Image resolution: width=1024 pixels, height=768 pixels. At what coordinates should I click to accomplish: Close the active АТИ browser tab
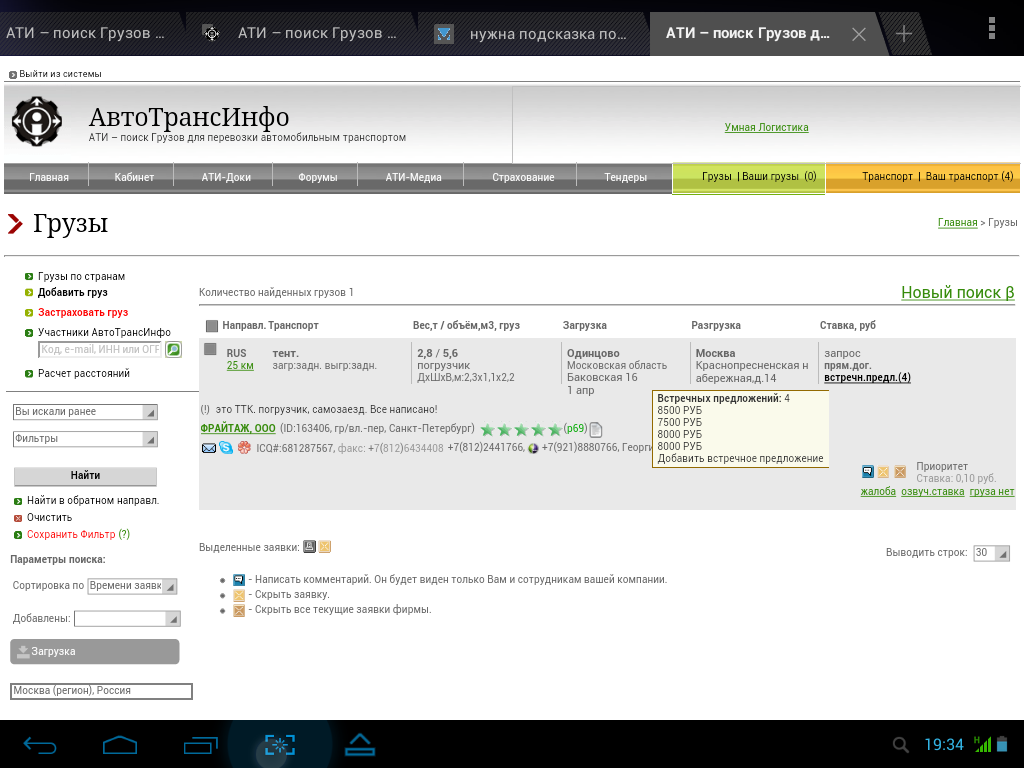pyautogui.click(x=859, y=34)
